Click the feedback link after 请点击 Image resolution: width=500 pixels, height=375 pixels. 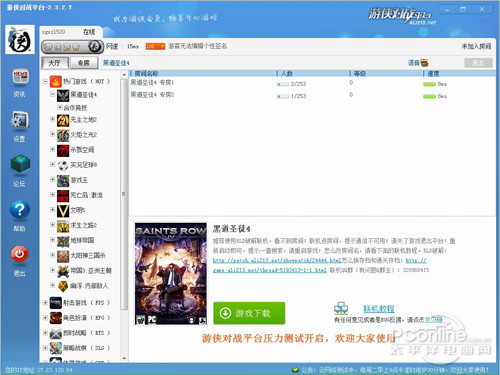click(x=433, y=320)
